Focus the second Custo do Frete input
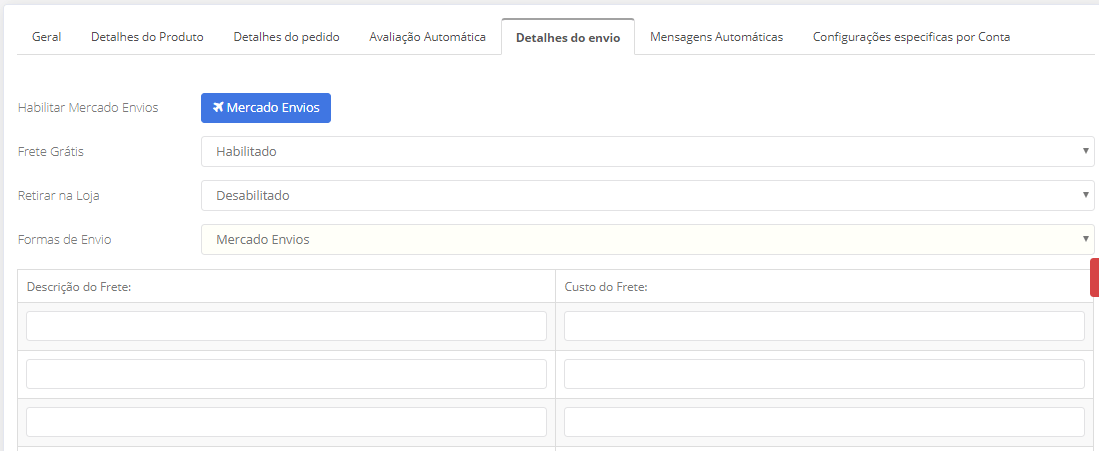This screenshot has width=1099, height=451. pyautogui.click(x=824, y=374)
